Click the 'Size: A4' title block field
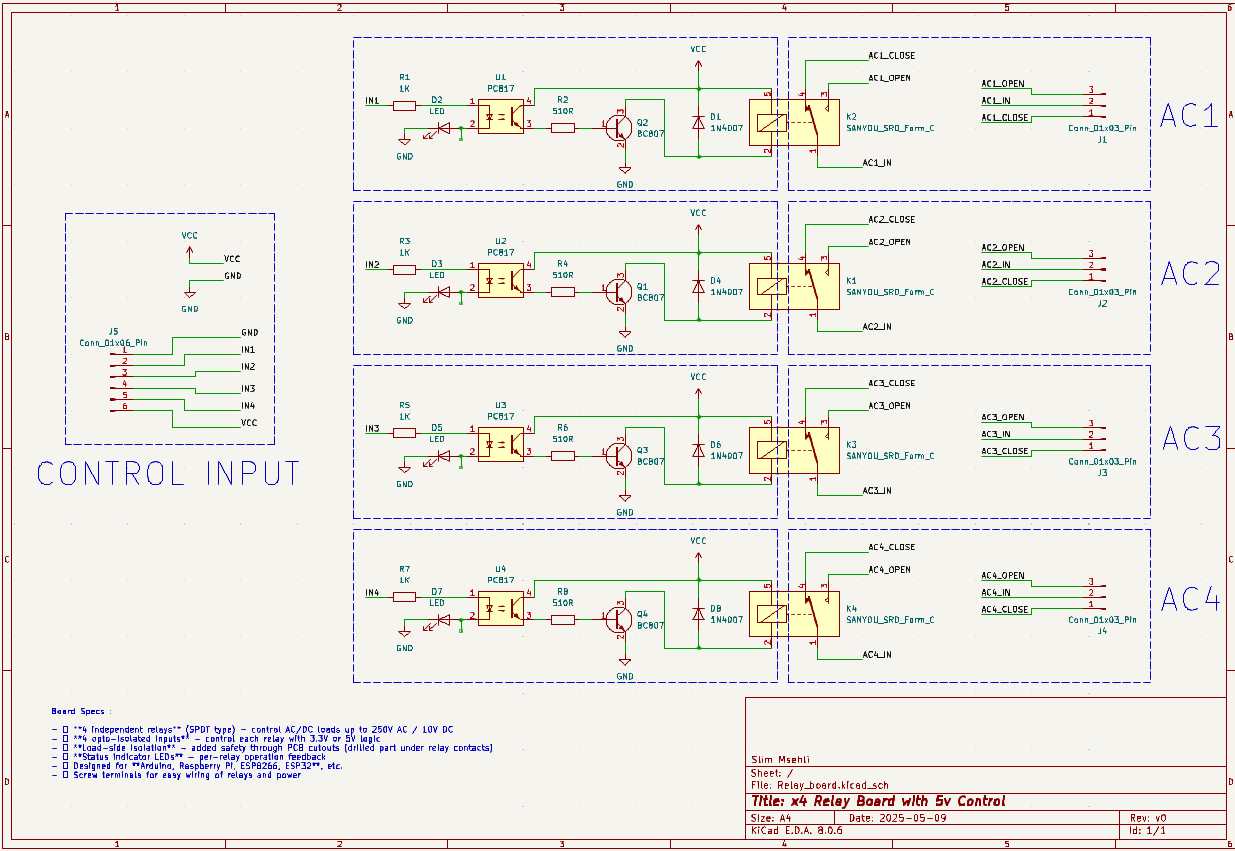Viewport: 1235px width, 851px height. click(770, 817)
